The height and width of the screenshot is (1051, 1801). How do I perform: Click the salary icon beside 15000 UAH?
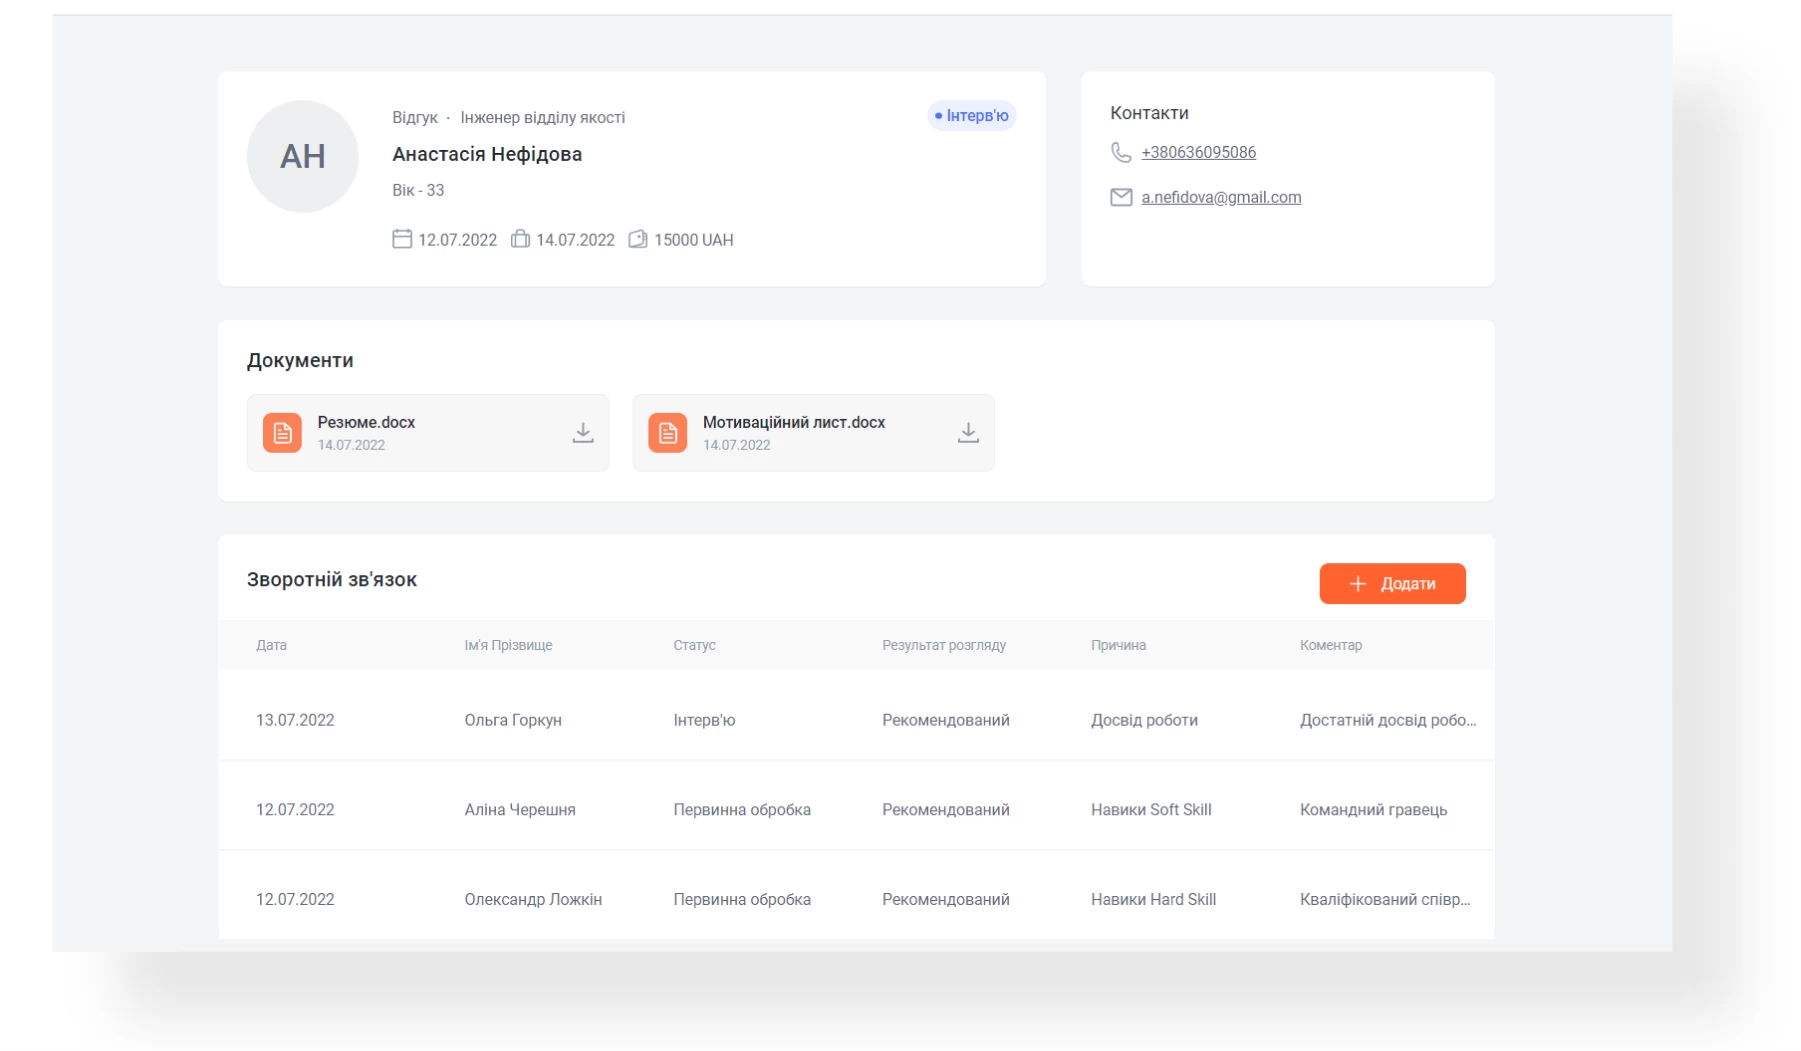[637, 239]
